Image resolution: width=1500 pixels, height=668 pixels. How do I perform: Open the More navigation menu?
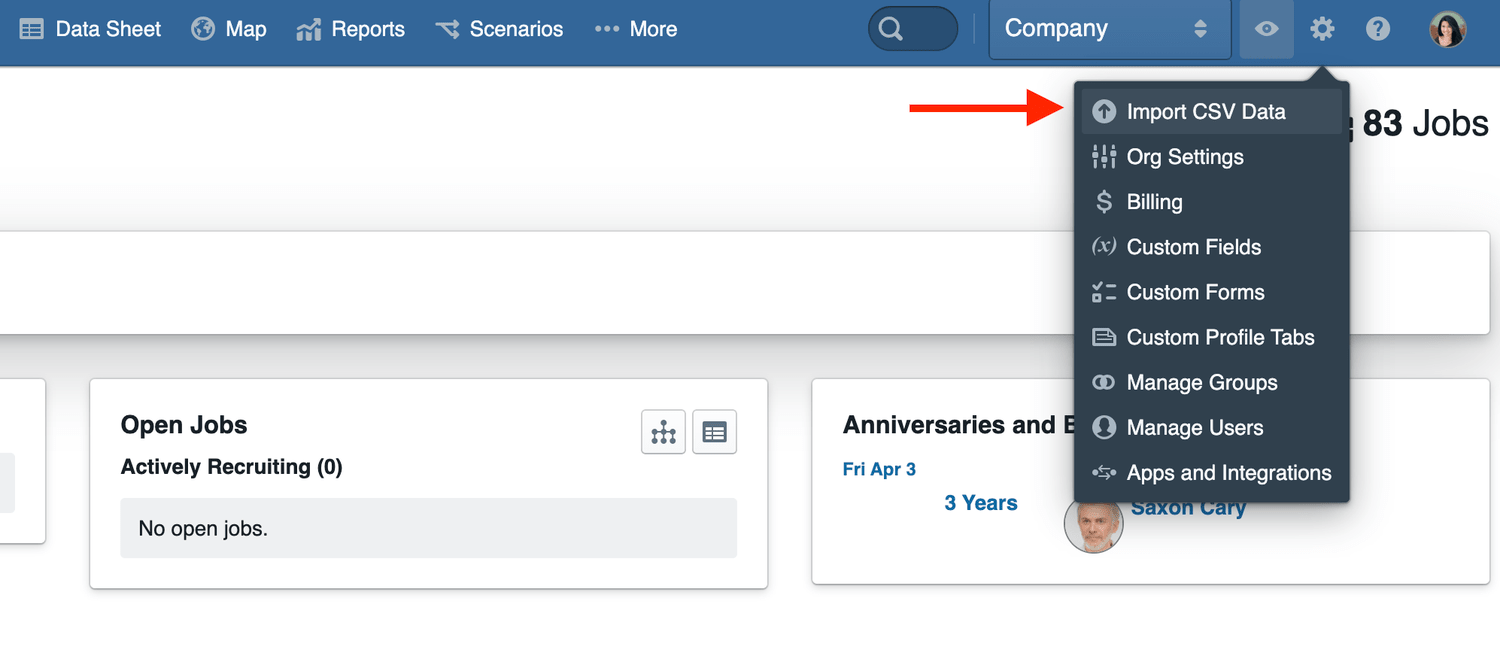(636, 29)
